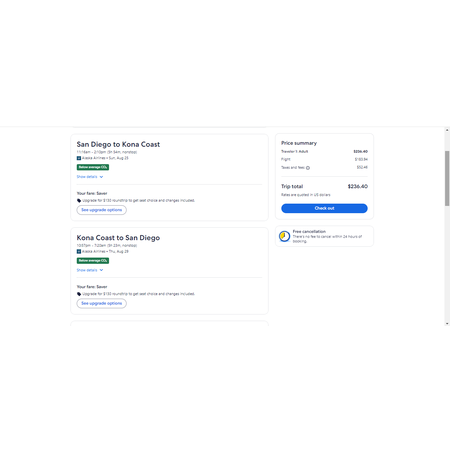Viewport: 450px width, 450px height.
Task: Click Below average CO2 badge on return flight
Action: tap(93, 260)
